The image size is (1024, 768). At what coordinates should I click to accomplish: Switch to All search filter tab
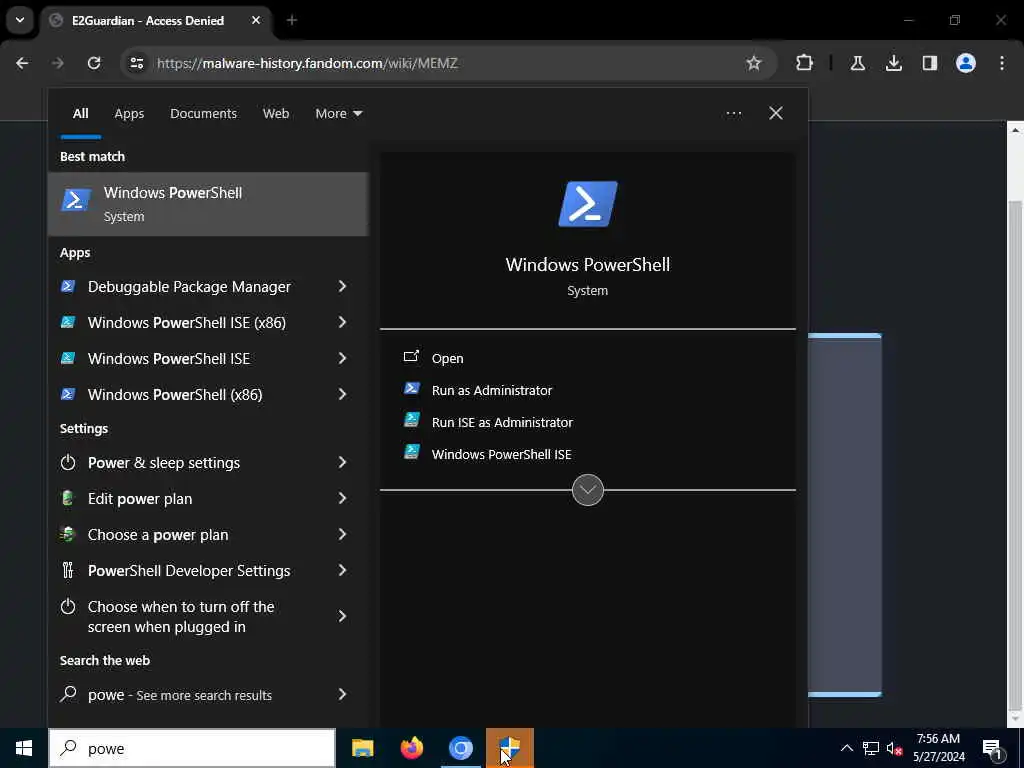click(80, 114)
